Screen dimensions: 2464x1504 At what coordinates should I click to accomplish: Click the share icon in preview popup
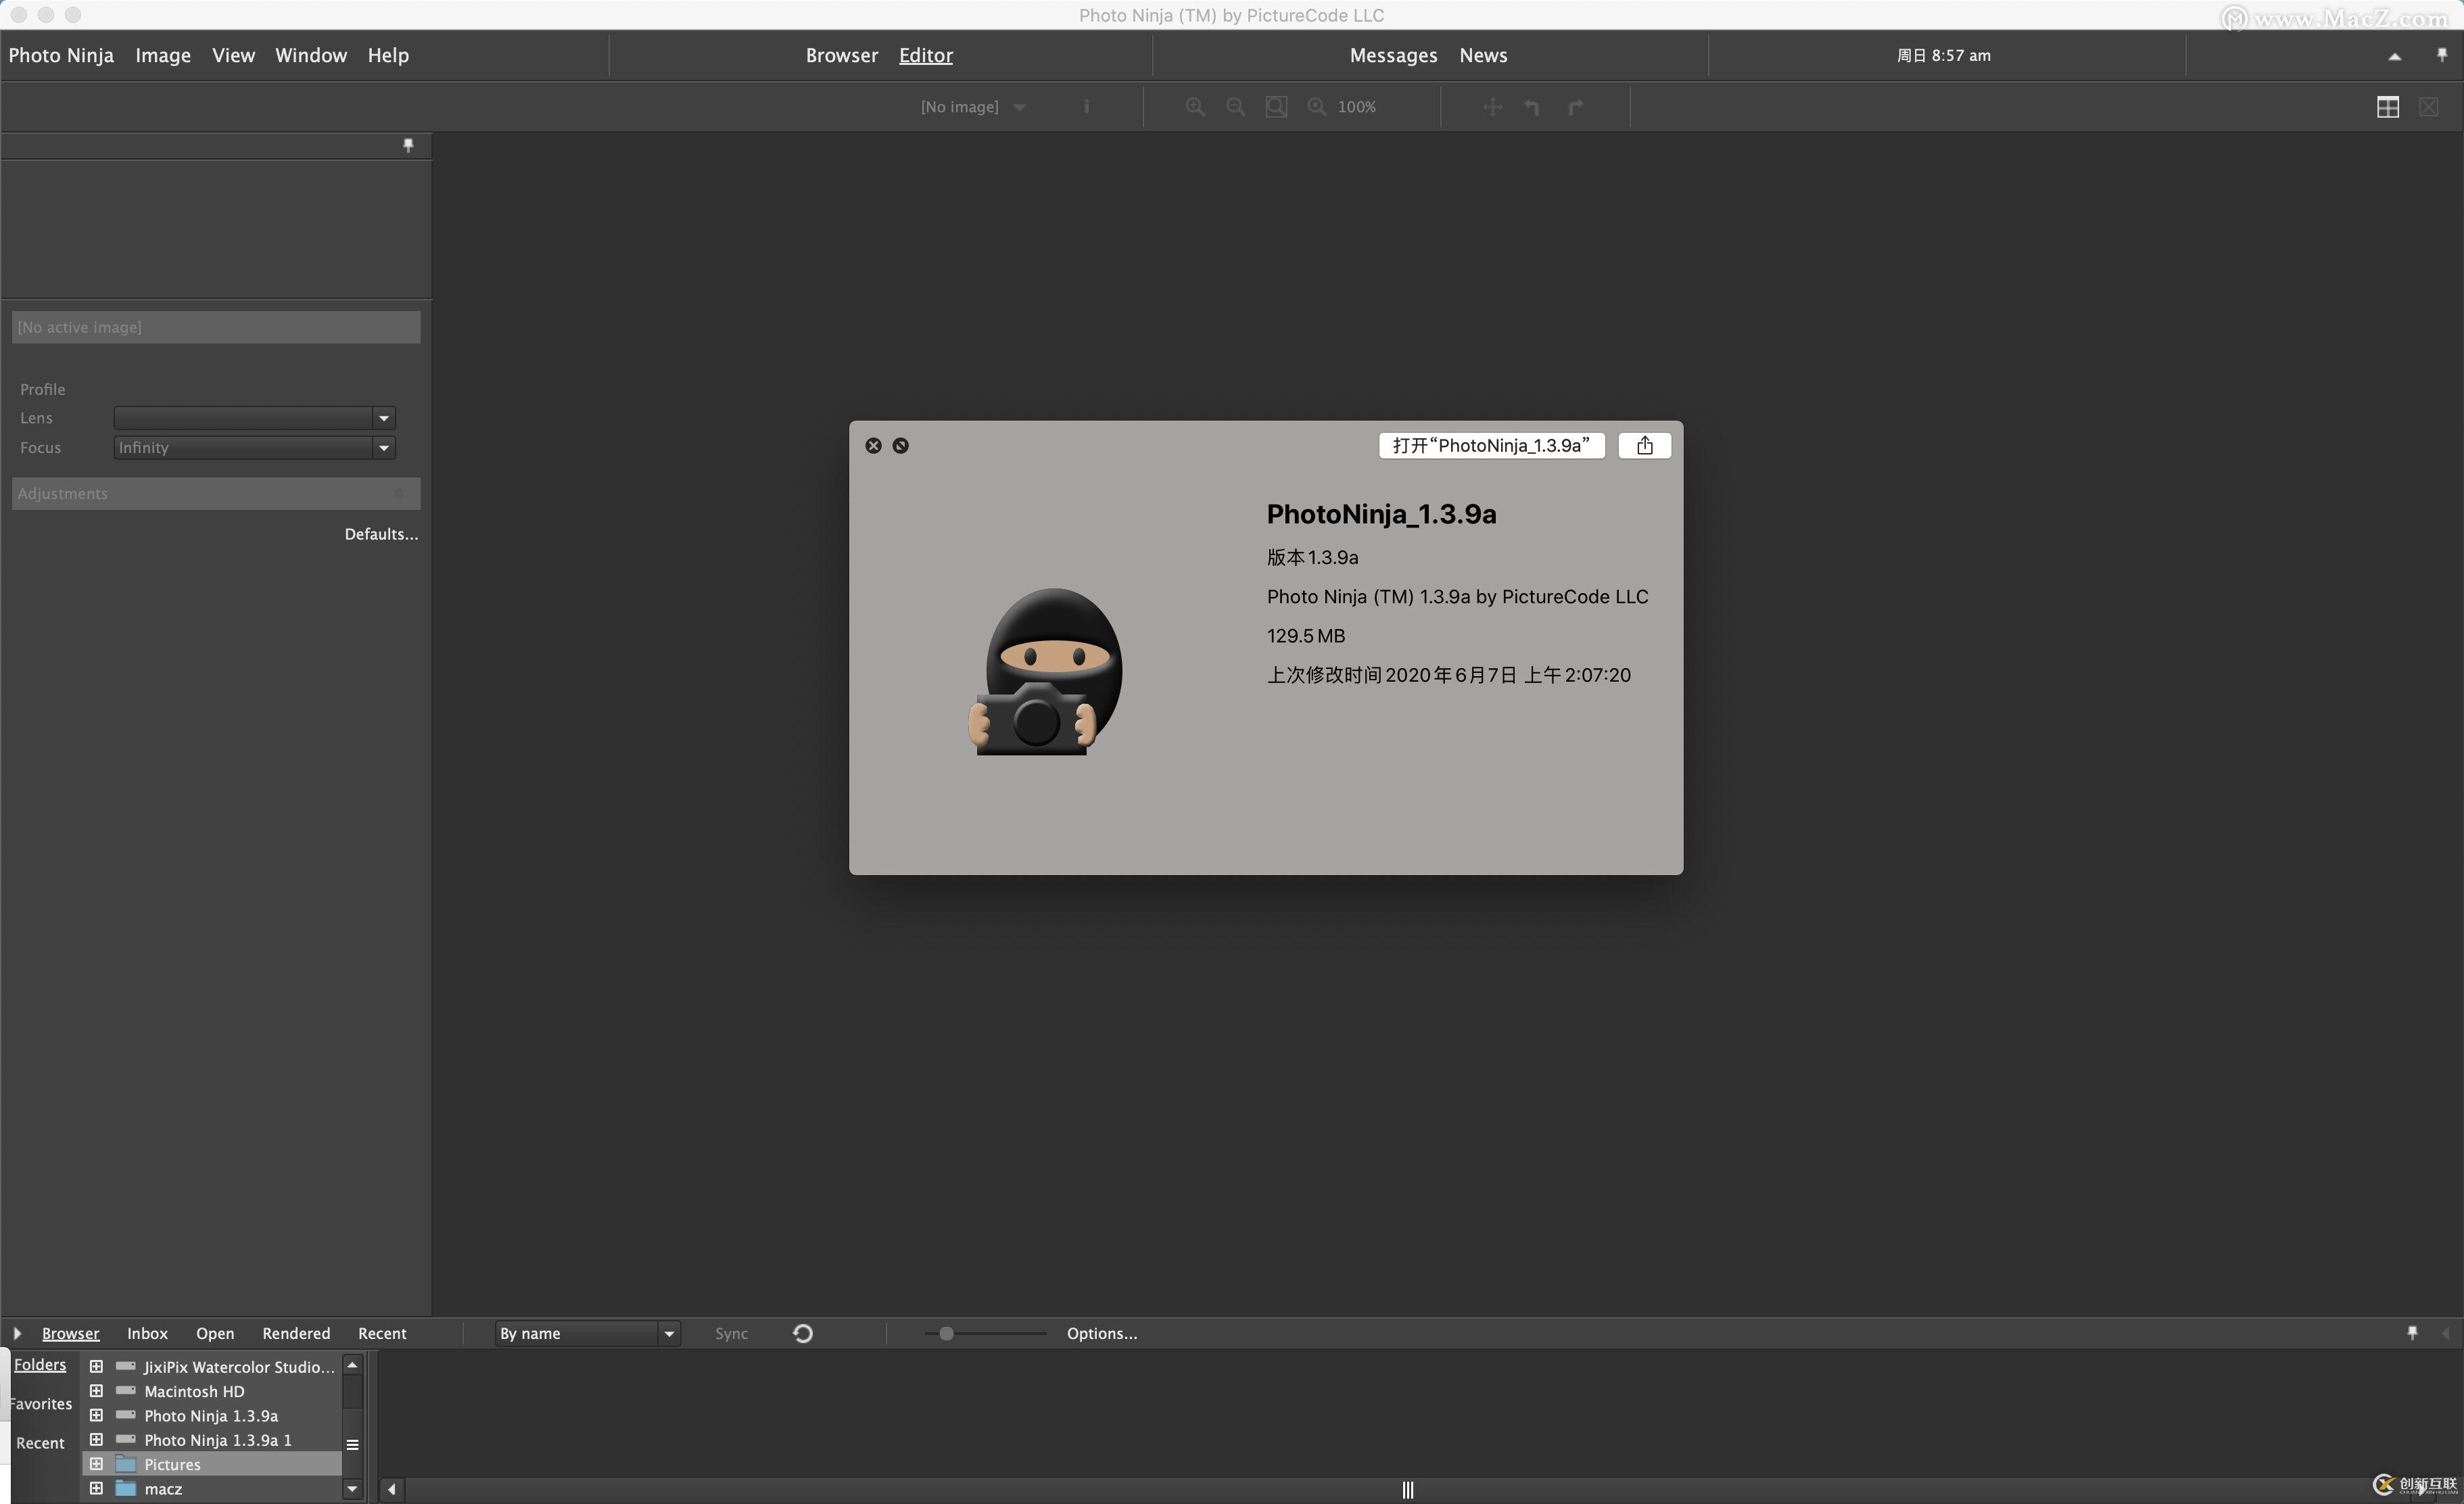[1645, 445]
